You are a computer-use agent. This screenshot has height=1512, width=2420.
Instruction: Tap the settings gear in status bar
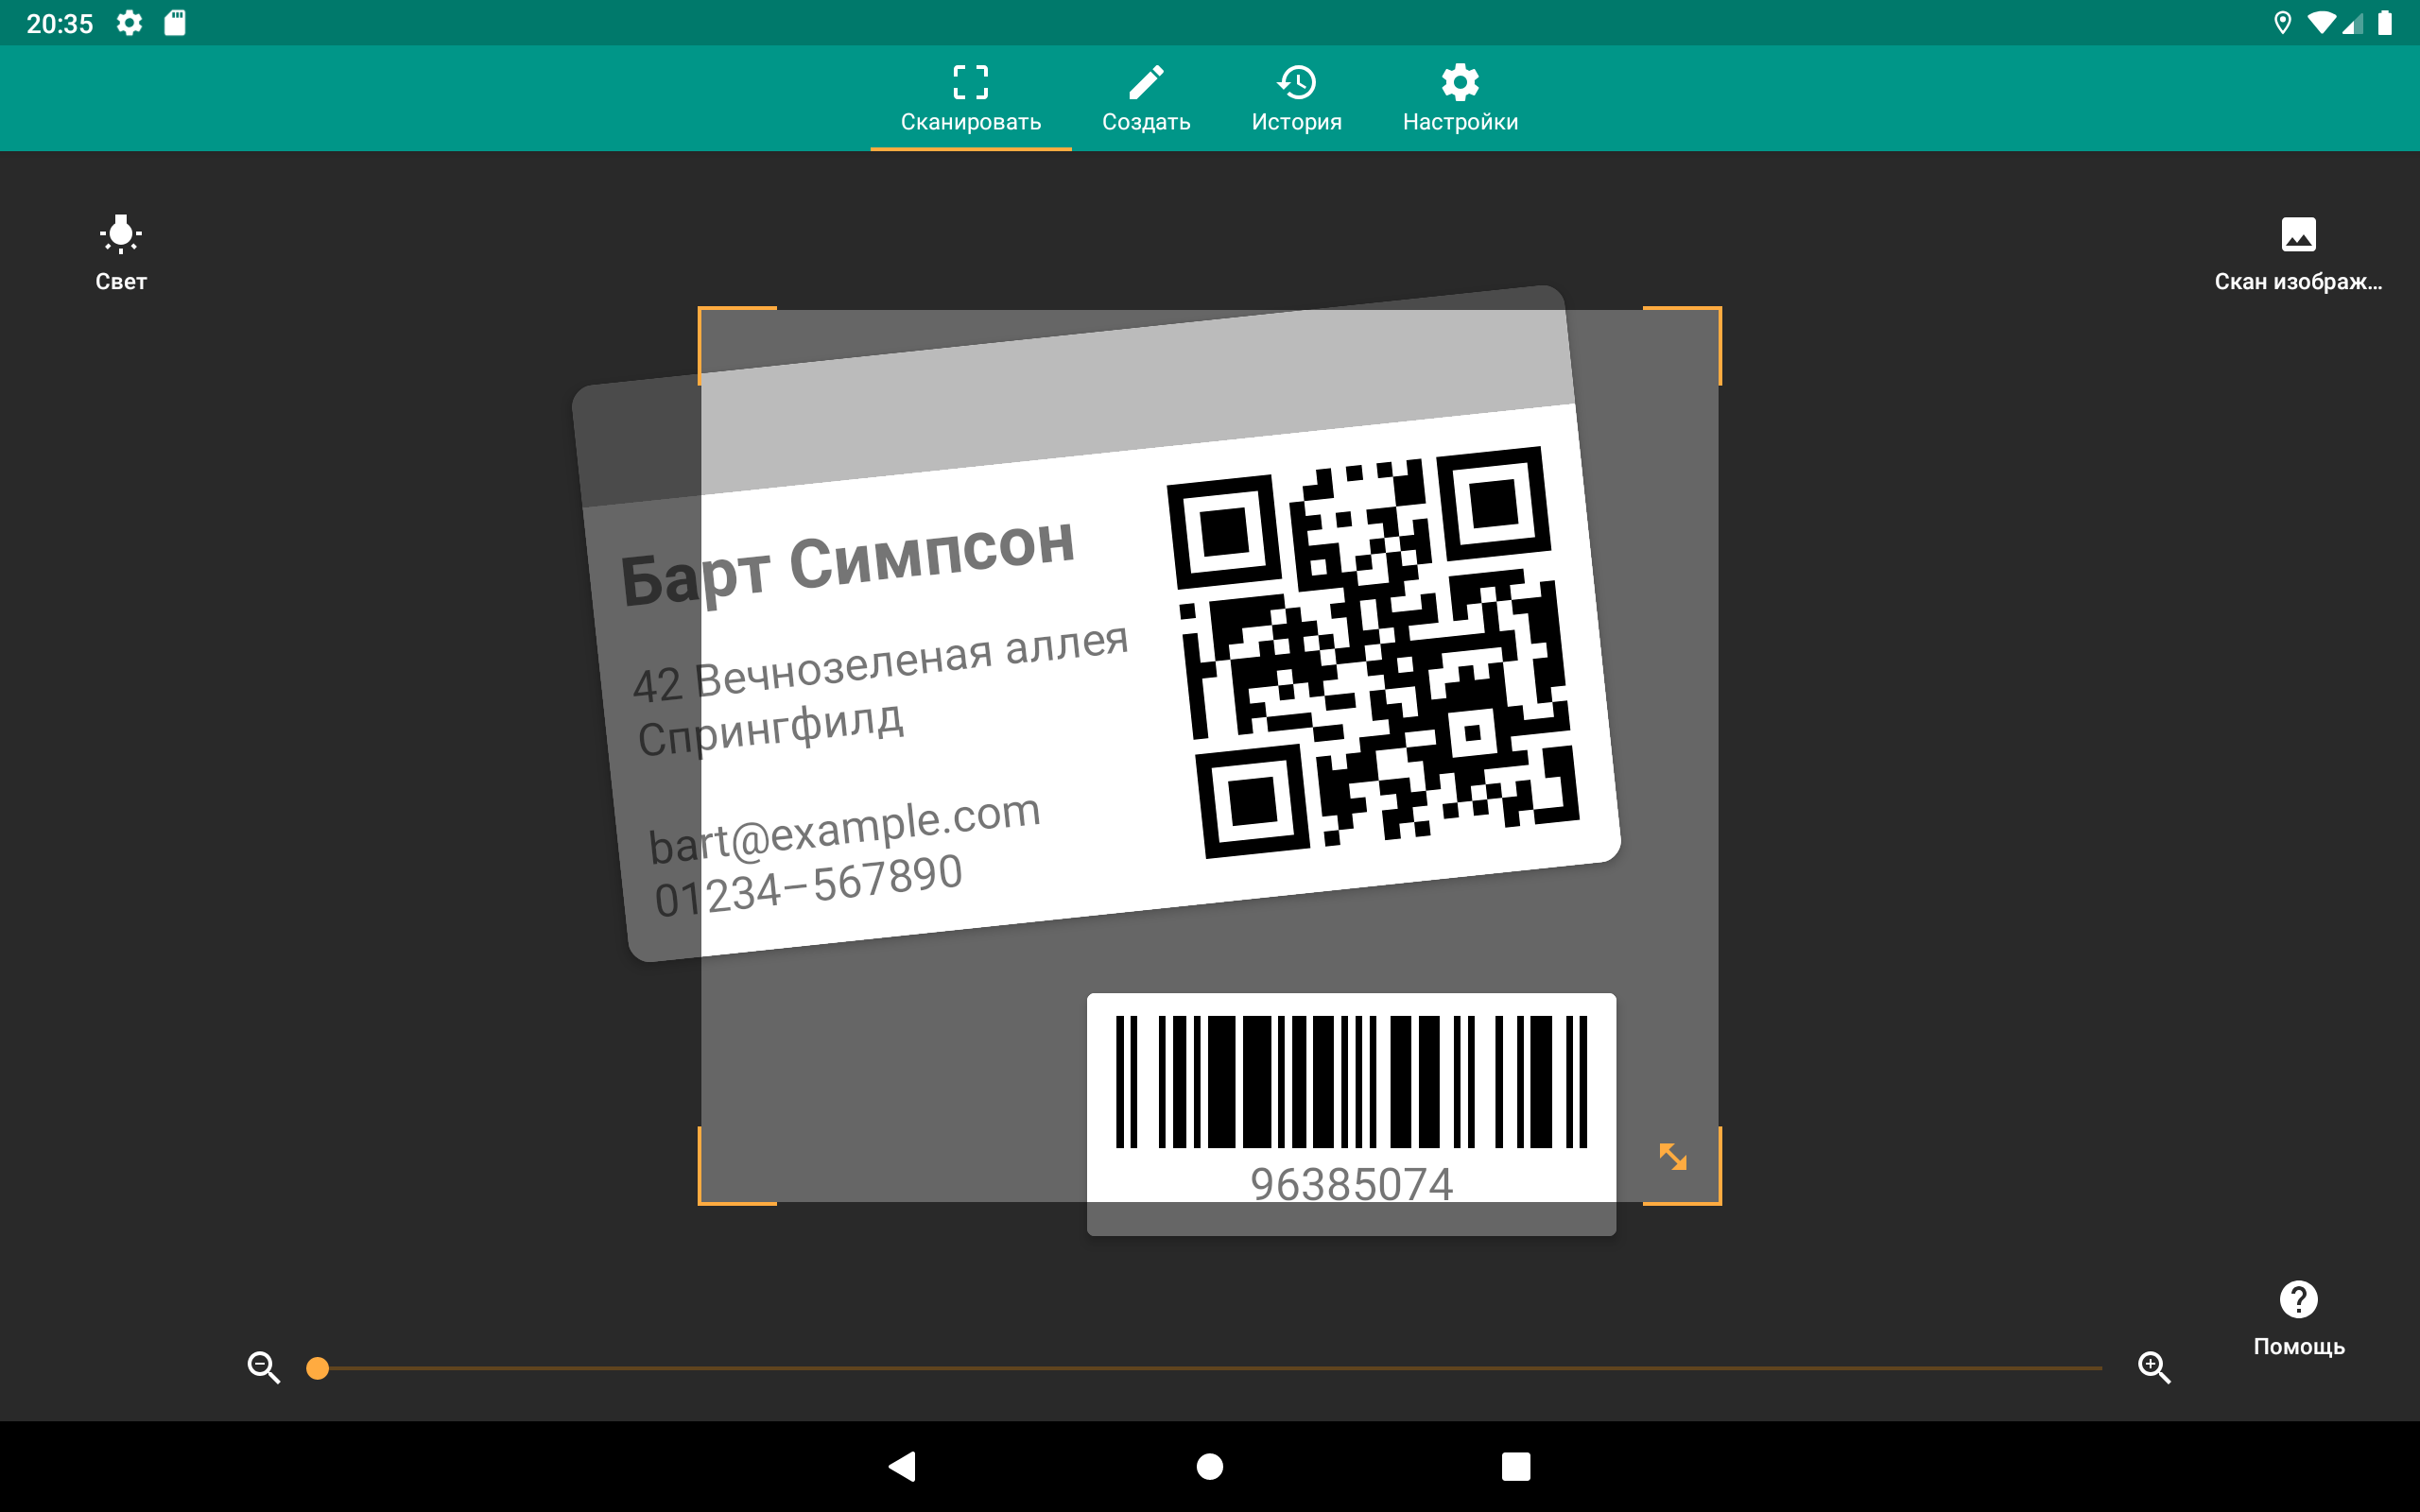[x=129, y=23]
